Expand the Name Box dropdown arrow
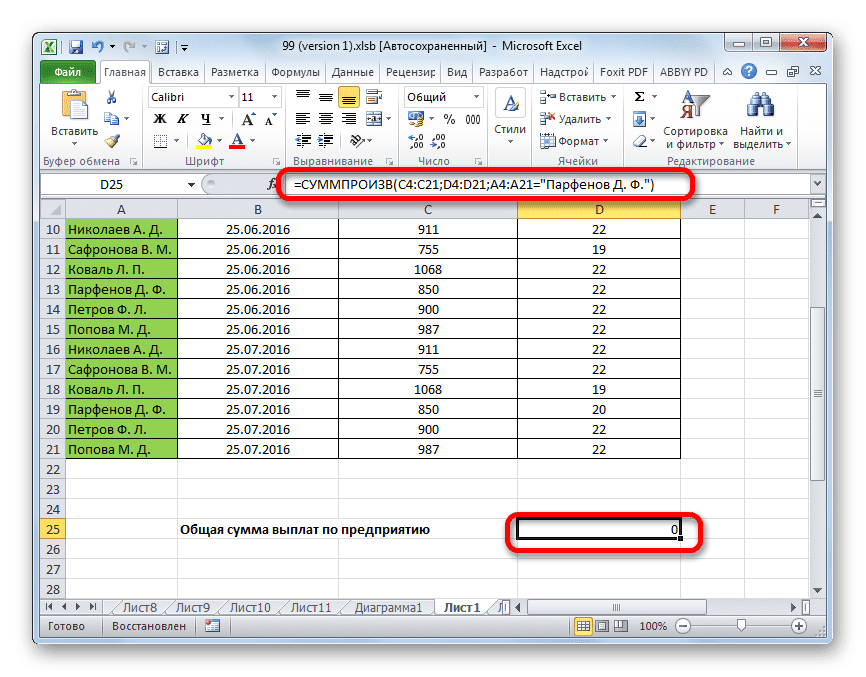This screenshot has width=866, height=677. coord(191,184)
